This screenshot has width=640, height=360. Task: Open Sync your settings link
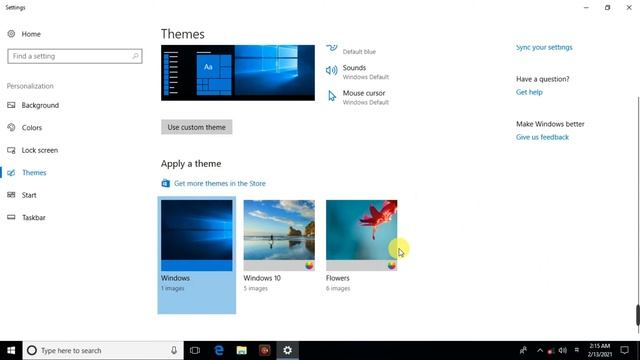(x=544, y=47)
